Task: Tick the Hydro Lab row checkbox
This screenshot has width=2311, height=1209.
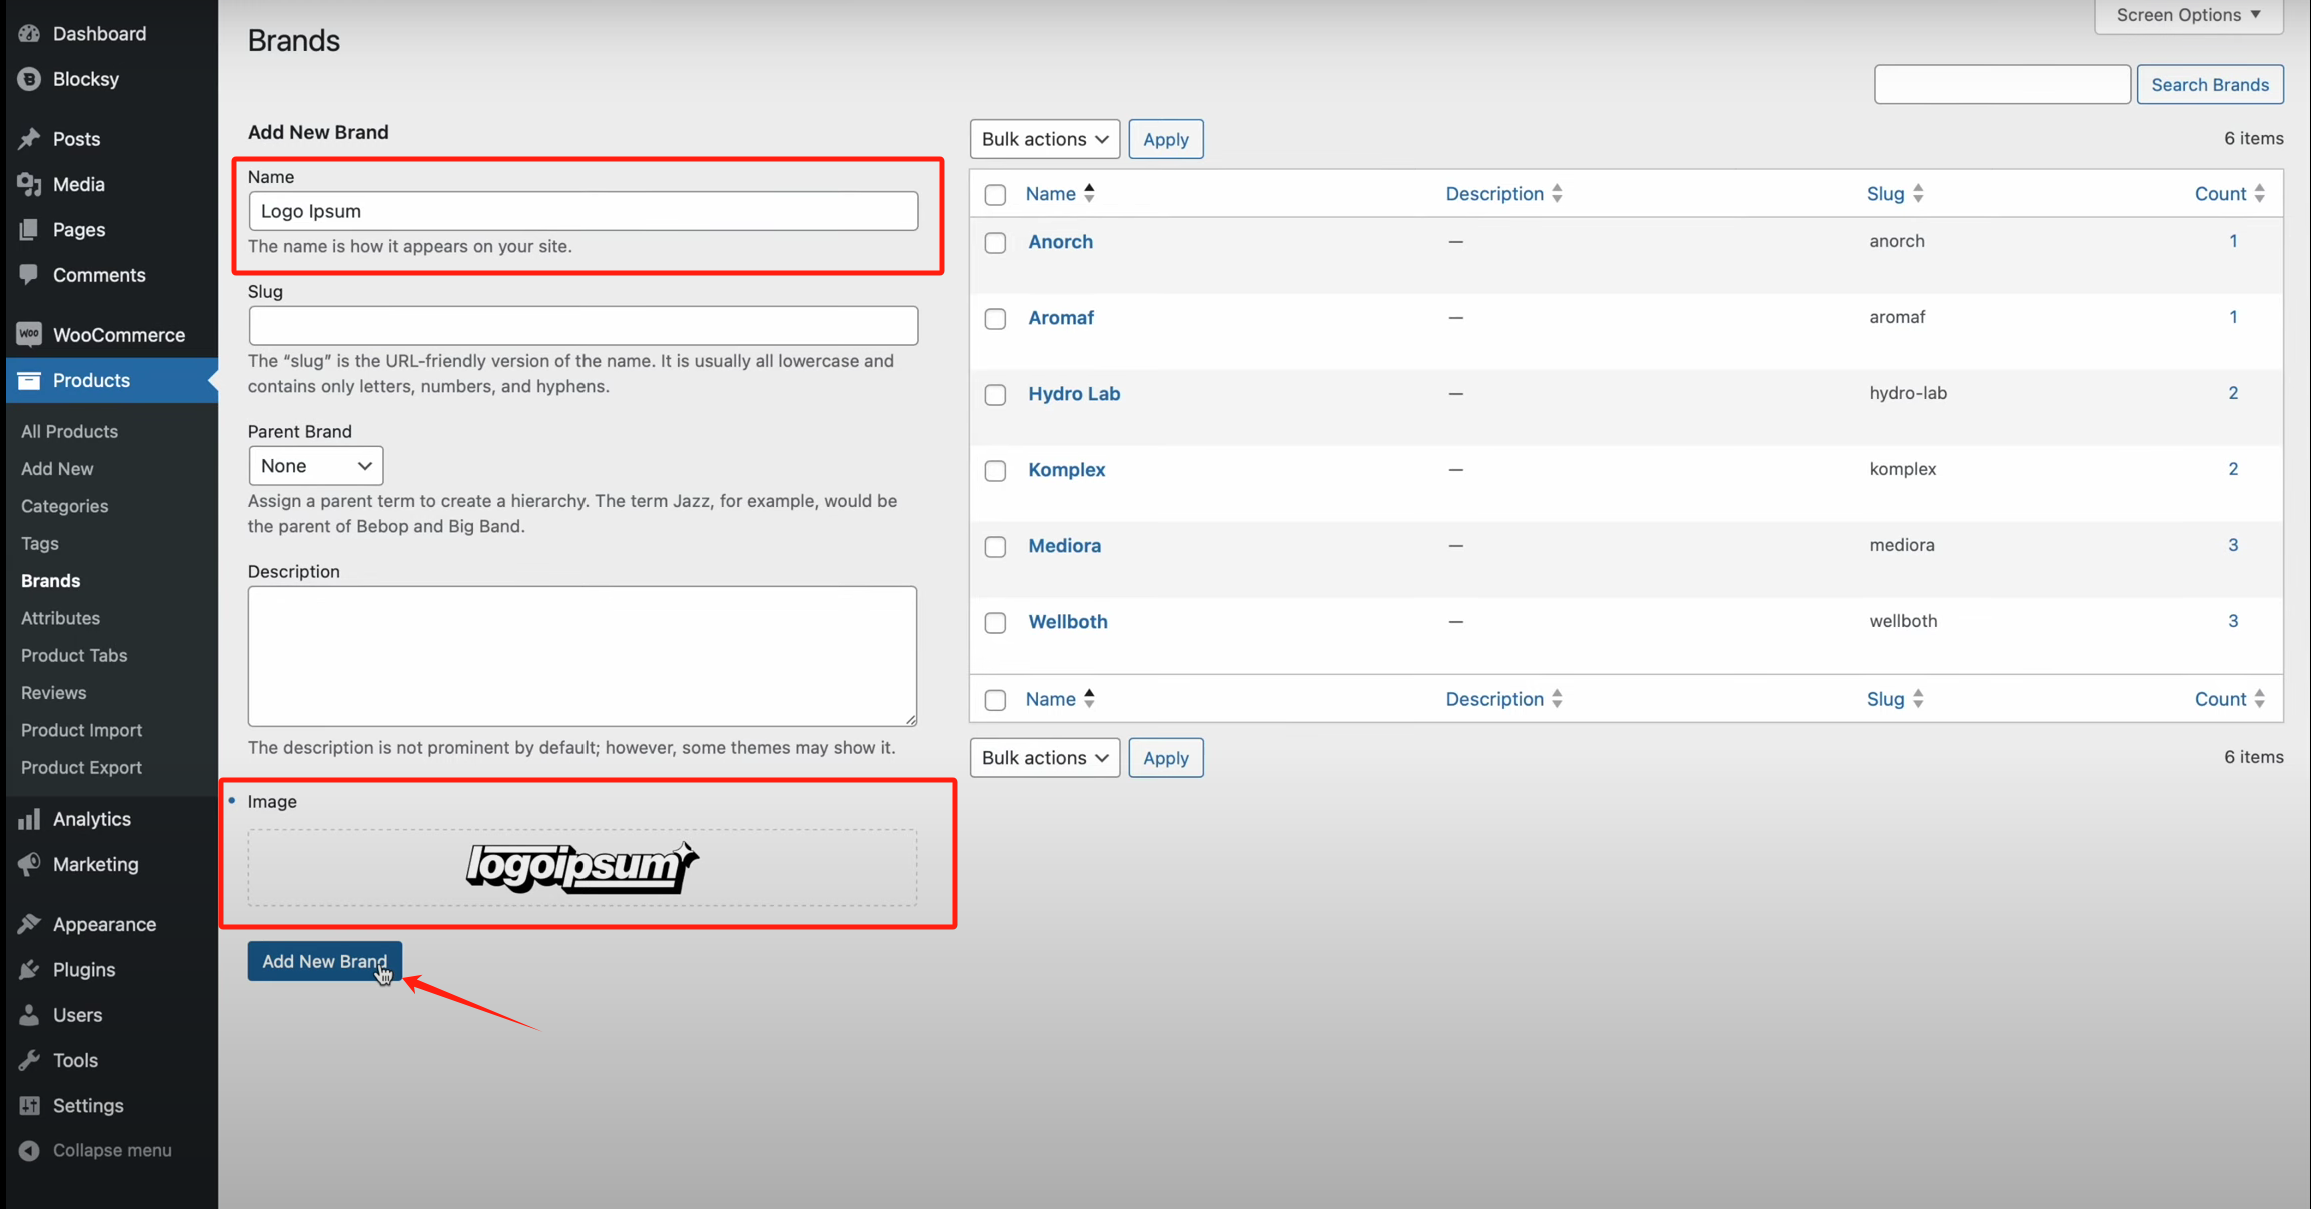Action: (995, 395)
